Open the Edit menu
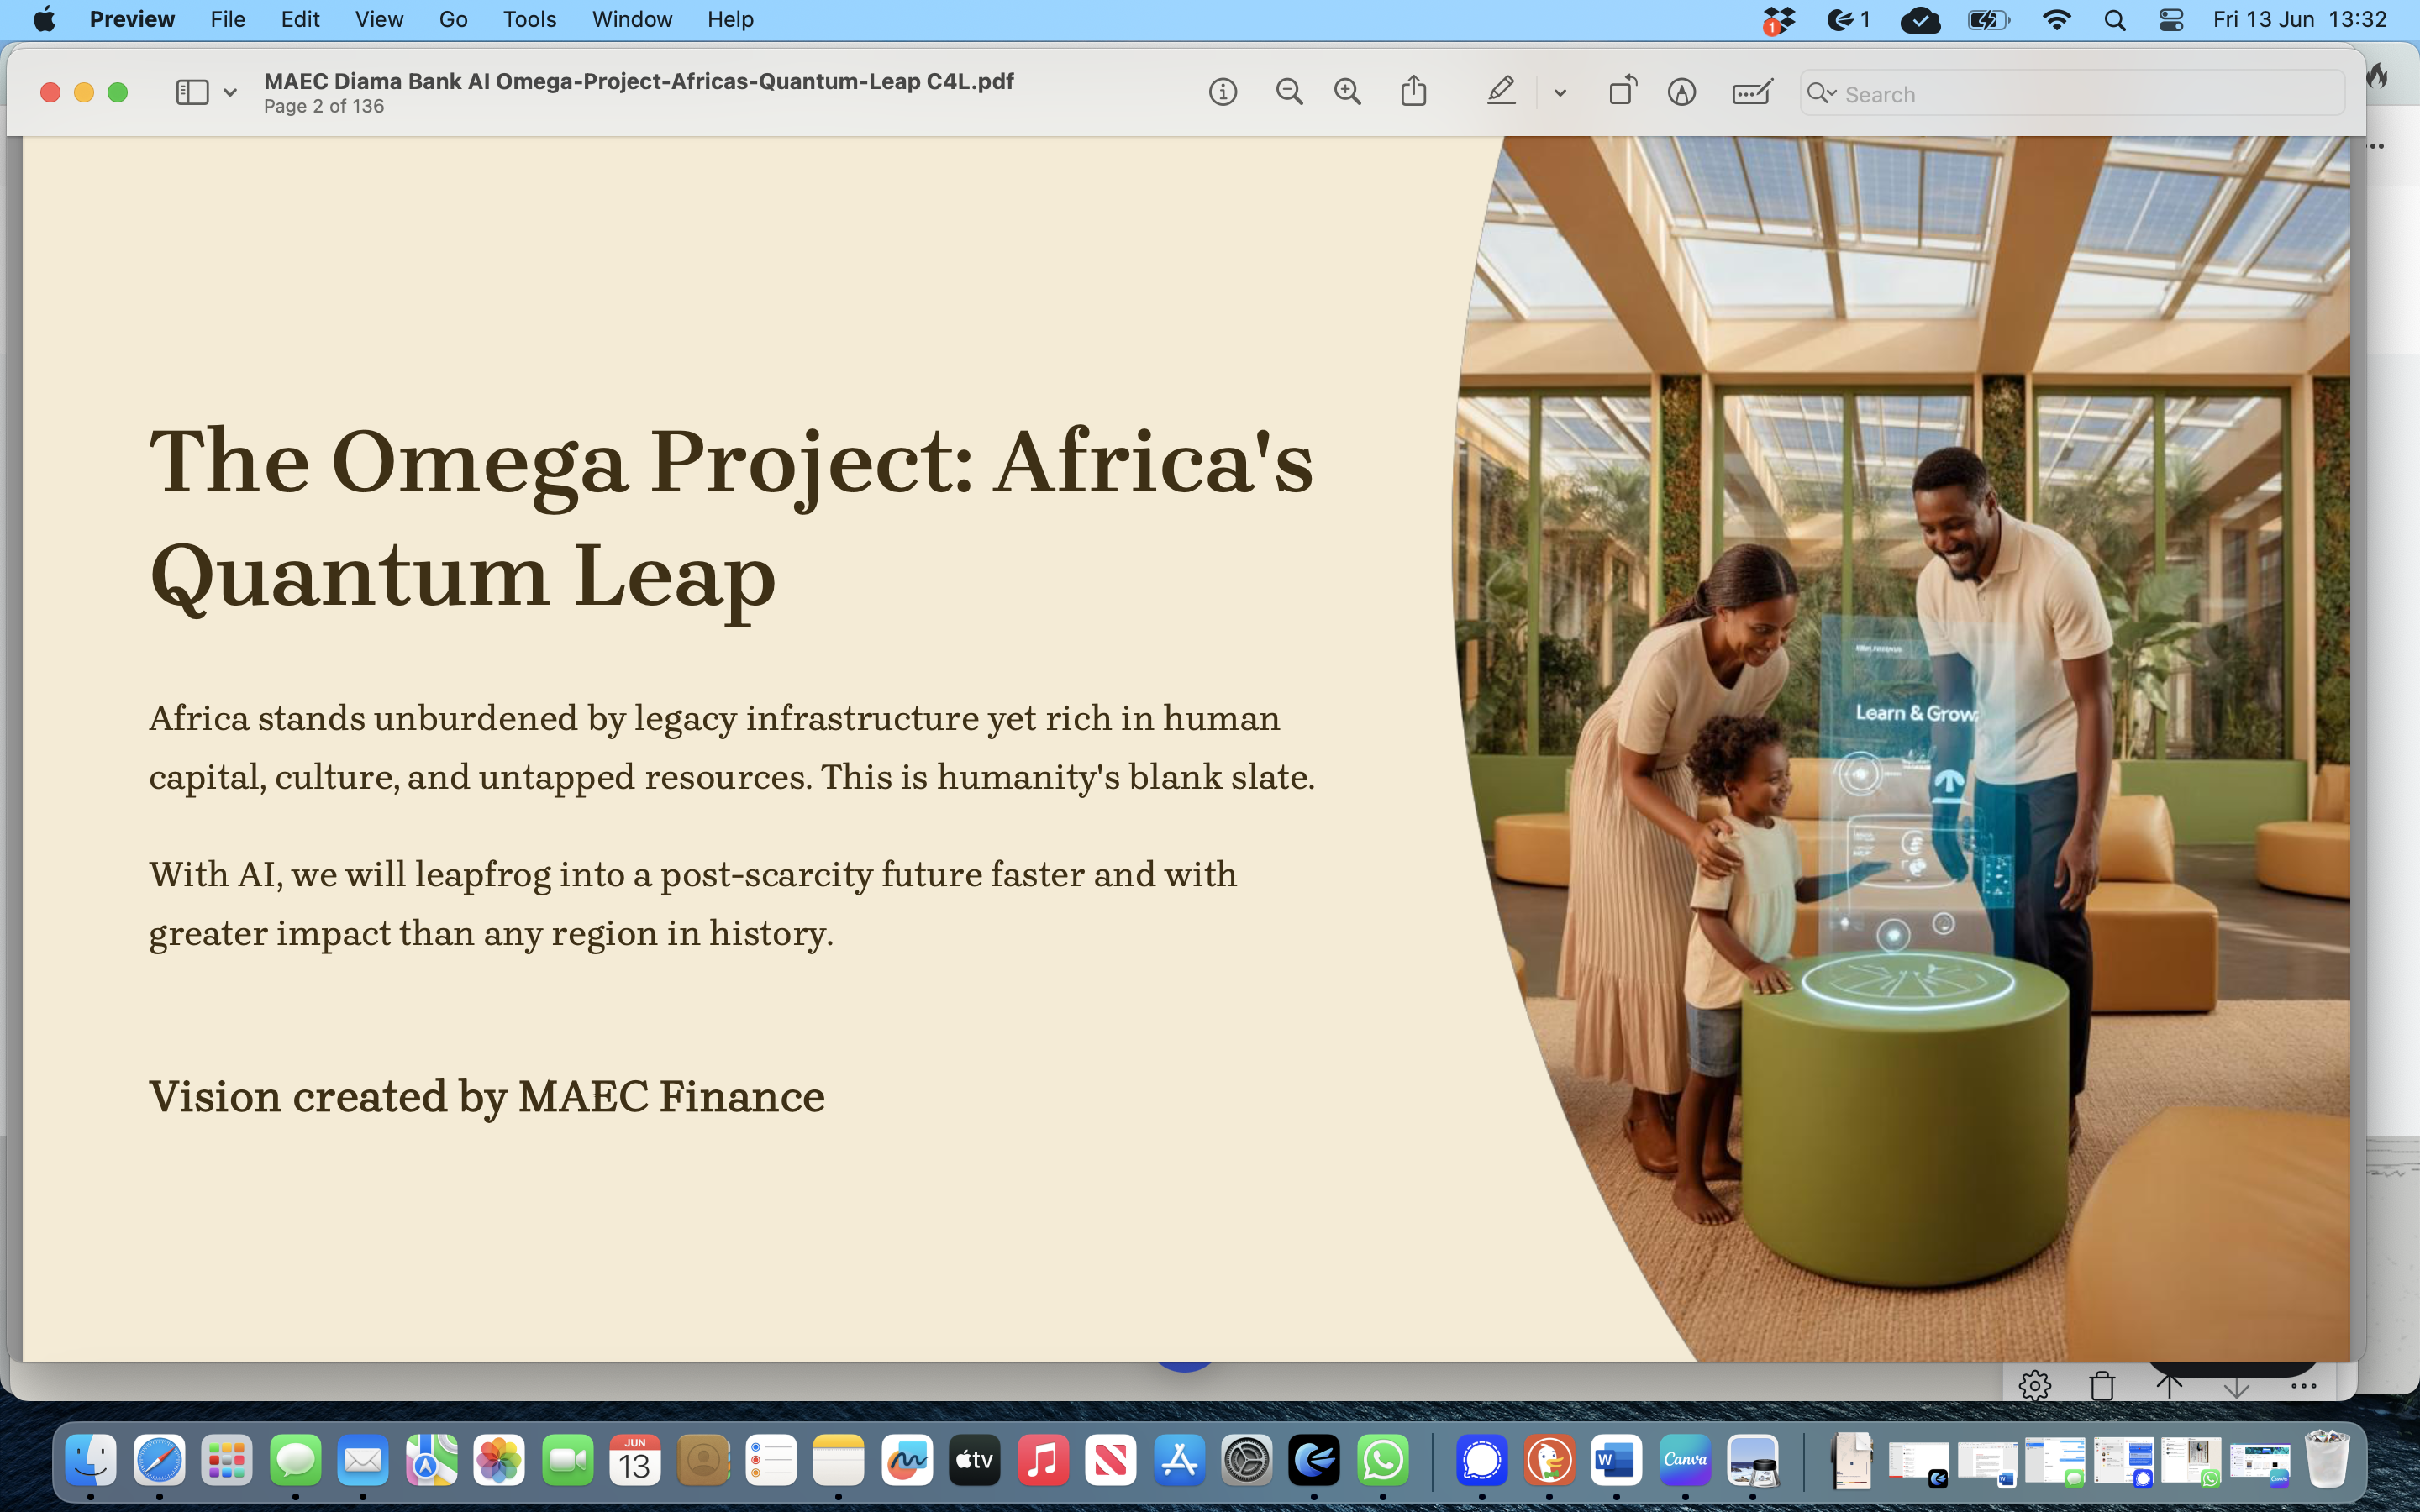This screenshot has width=2420, height=1512. point(300,20)
